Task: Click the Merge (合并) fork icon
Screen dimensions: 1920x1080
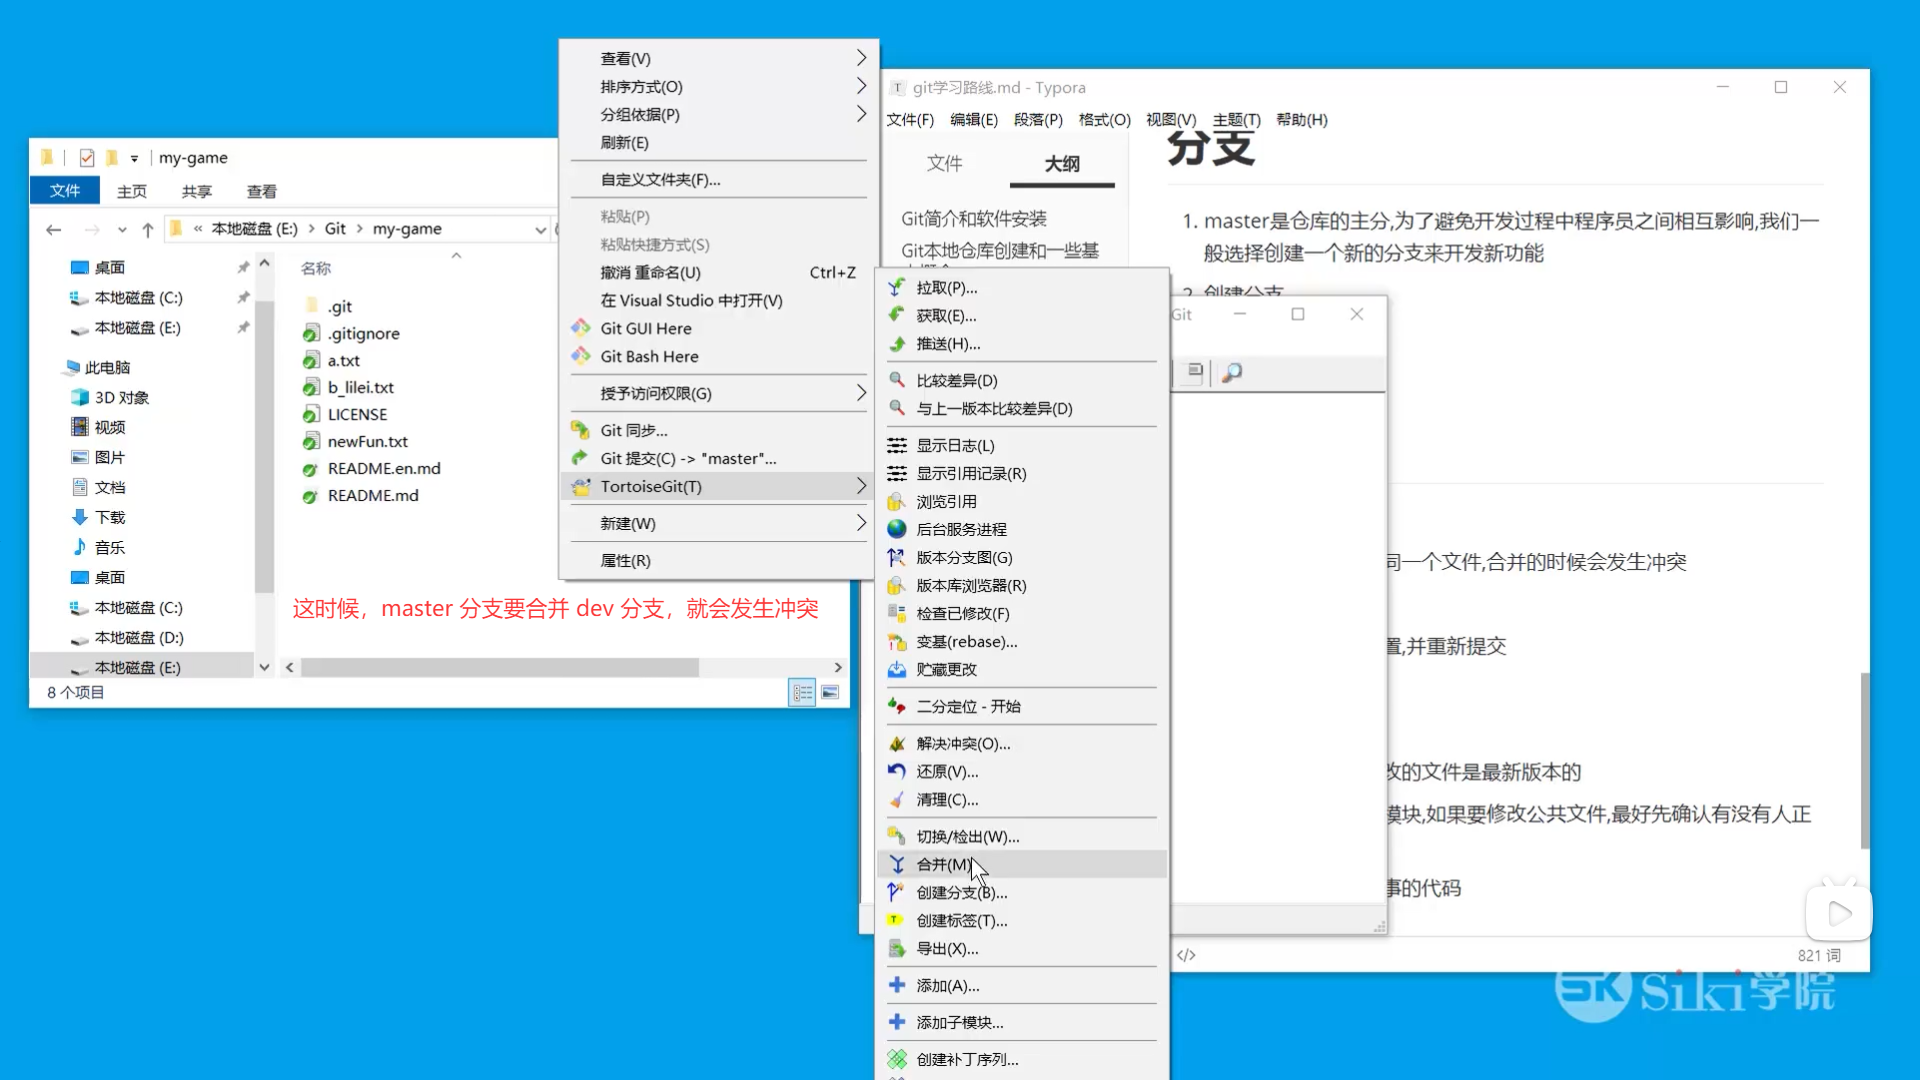Action: (x=897, y=865)
